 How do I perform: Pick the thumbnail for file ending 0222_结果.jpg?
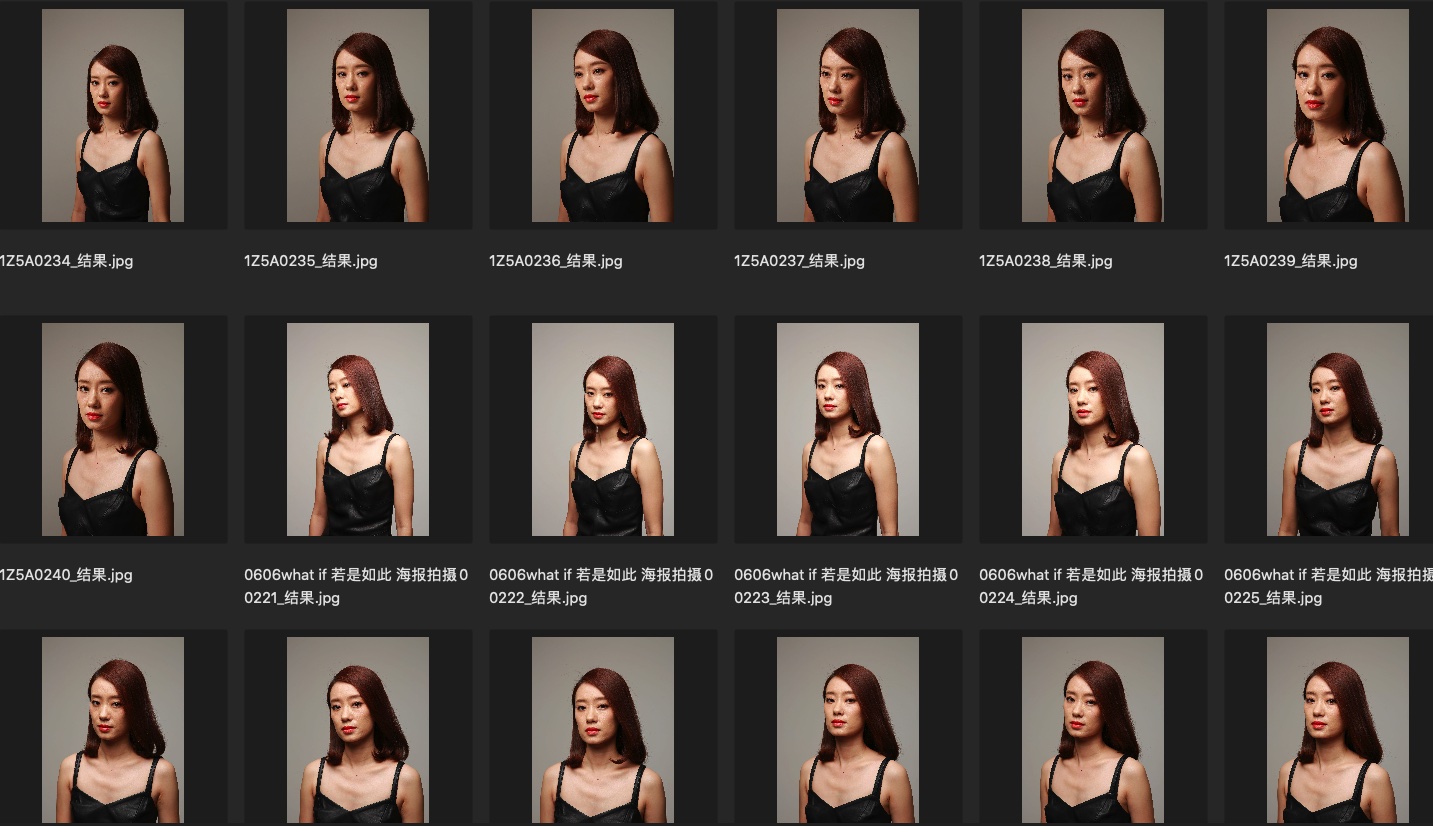click(x=603, y=429)
